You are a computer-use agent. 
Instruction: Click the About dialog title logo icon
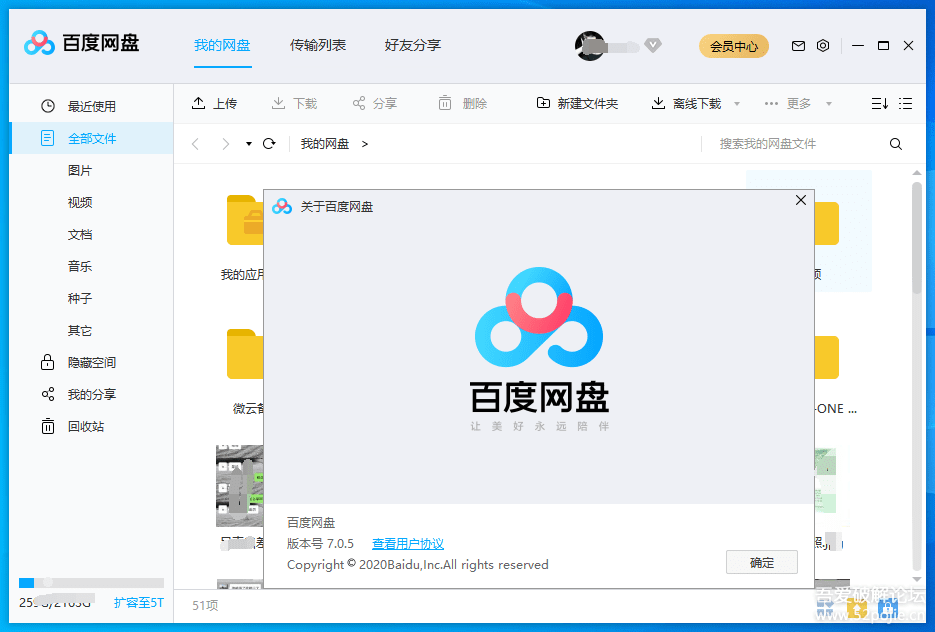click(282, 206)
